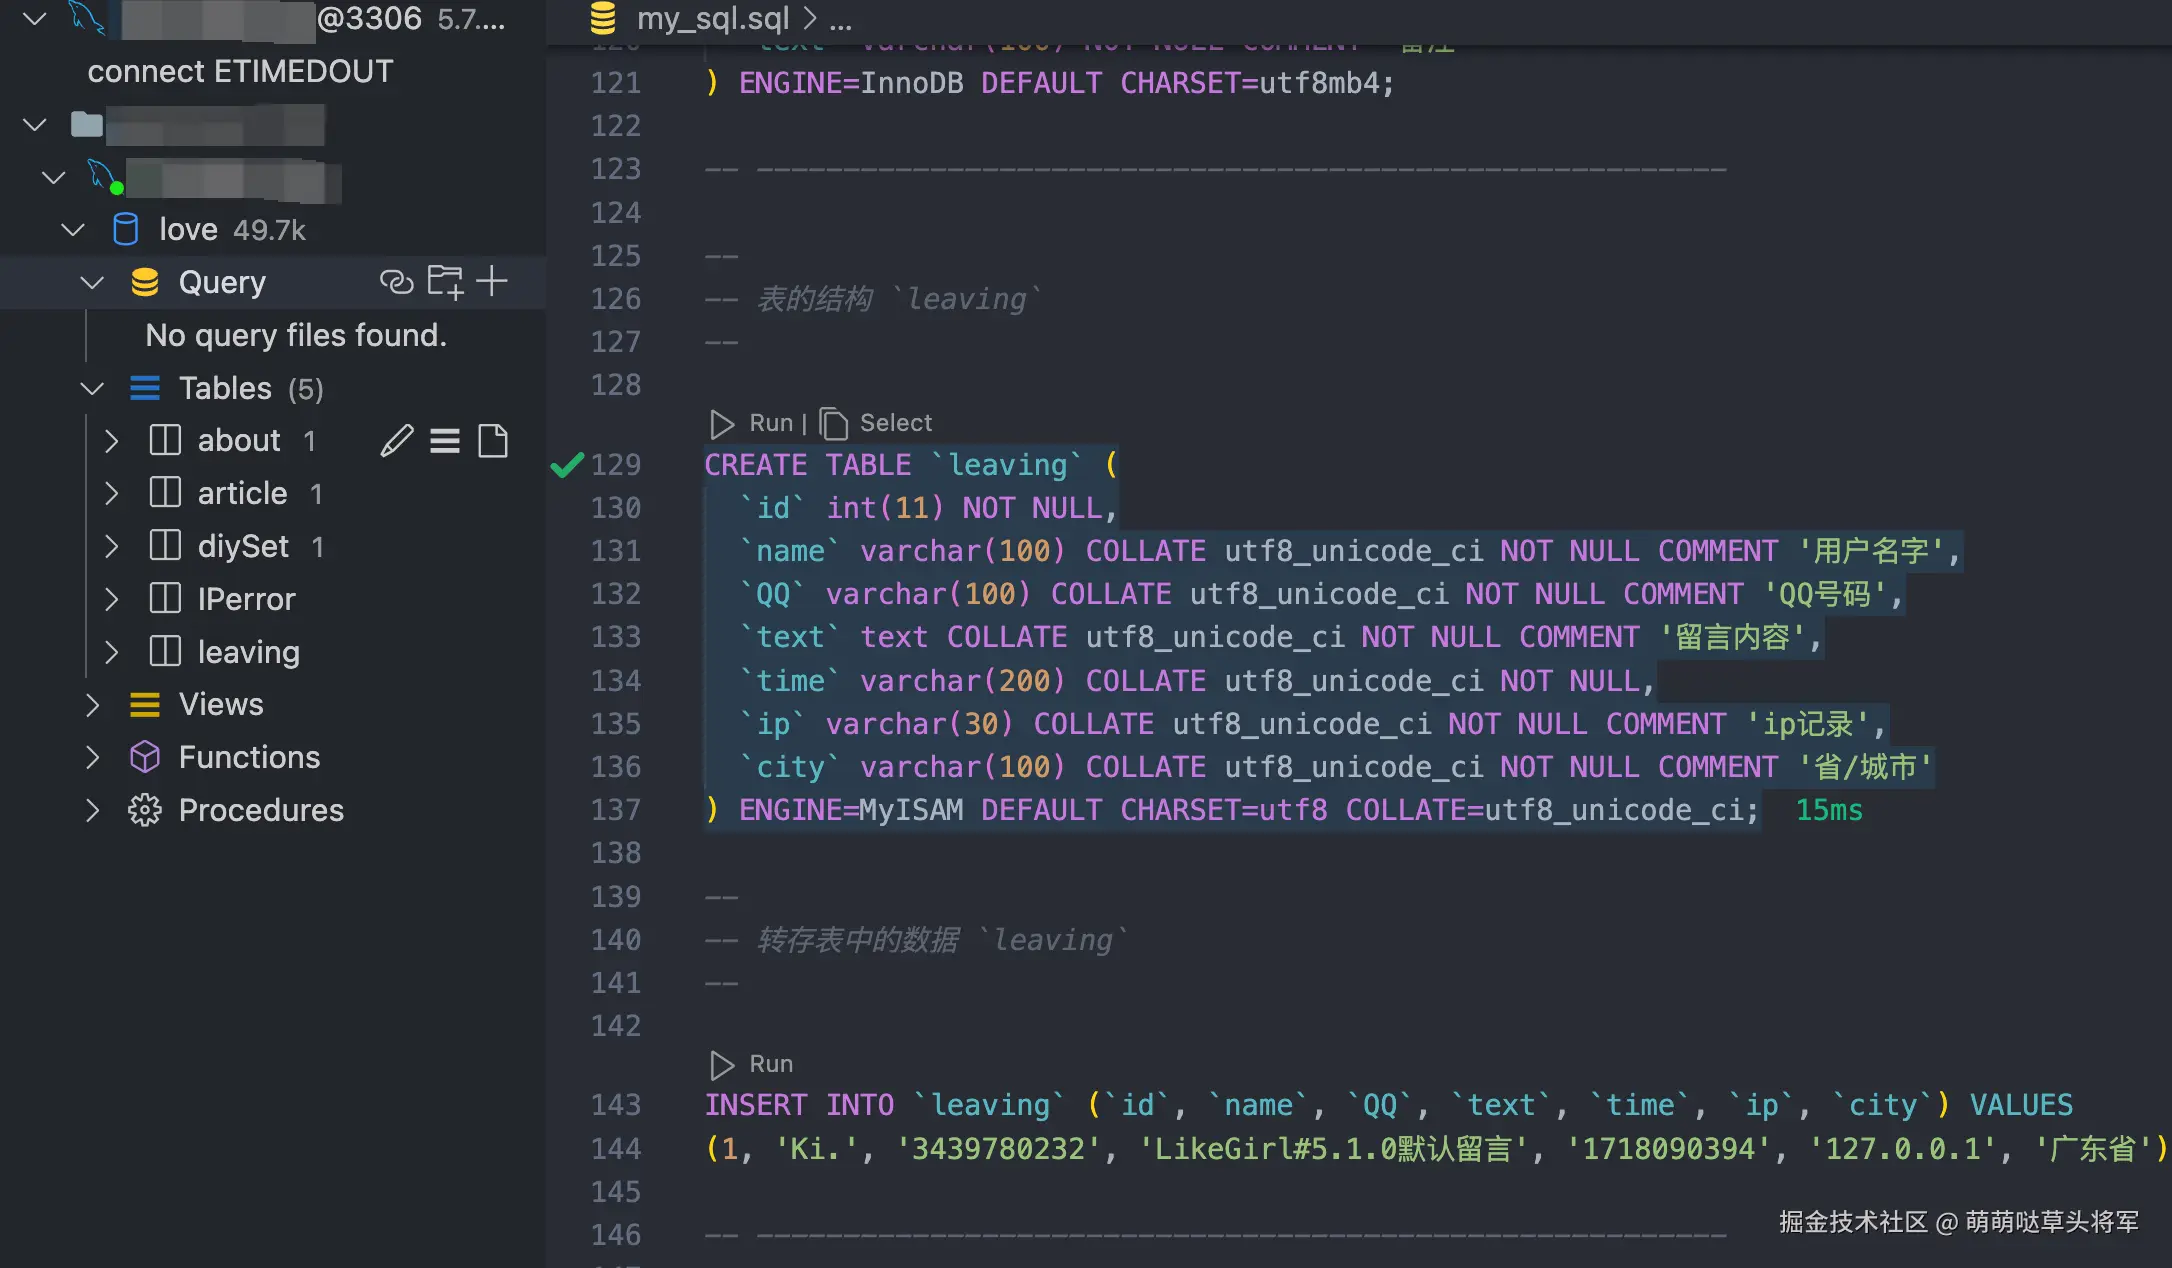The height and width of the screenshot is (1268, 2172).
Task: Select the IPerror table item
Action: [x=246, y=599]
